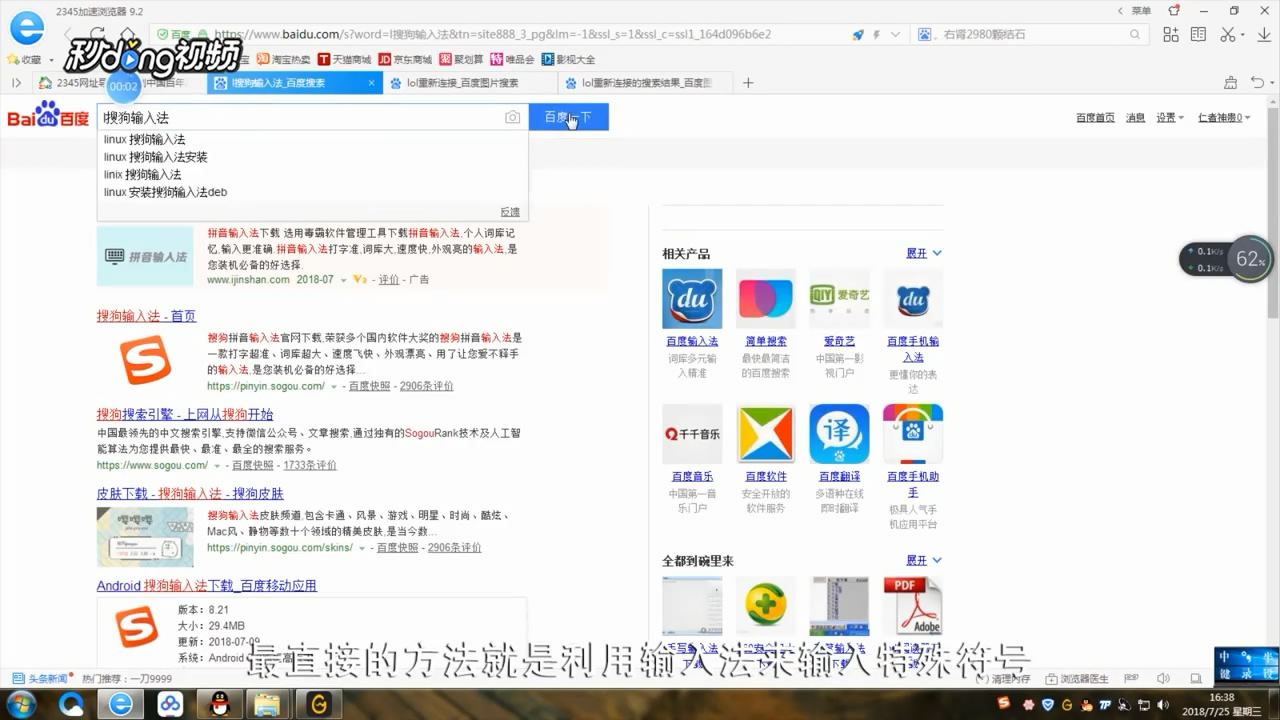
Task: Click the 千千音乐 product icon
Action: [692, 434]
